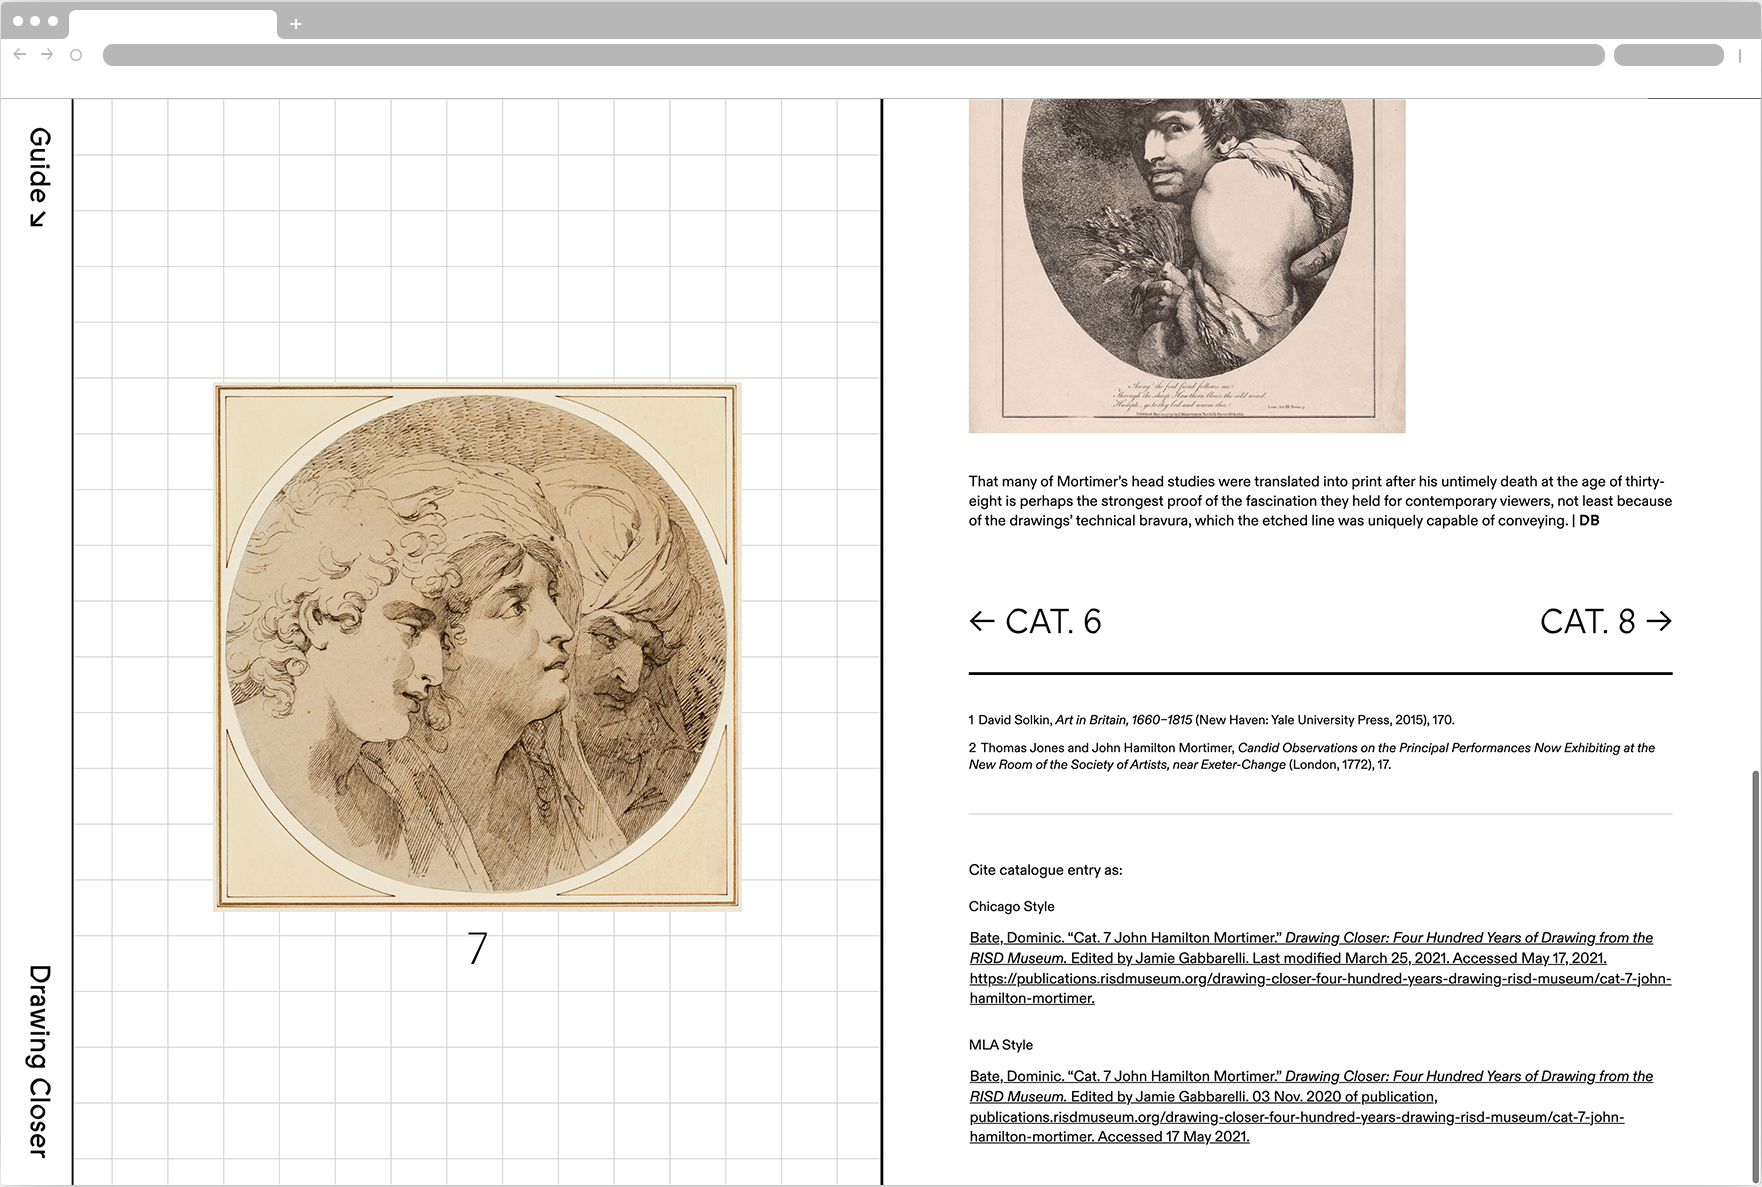1762x1187 pixels.
Task: Select the active browser tab
Action: click(x=173, y=24)
